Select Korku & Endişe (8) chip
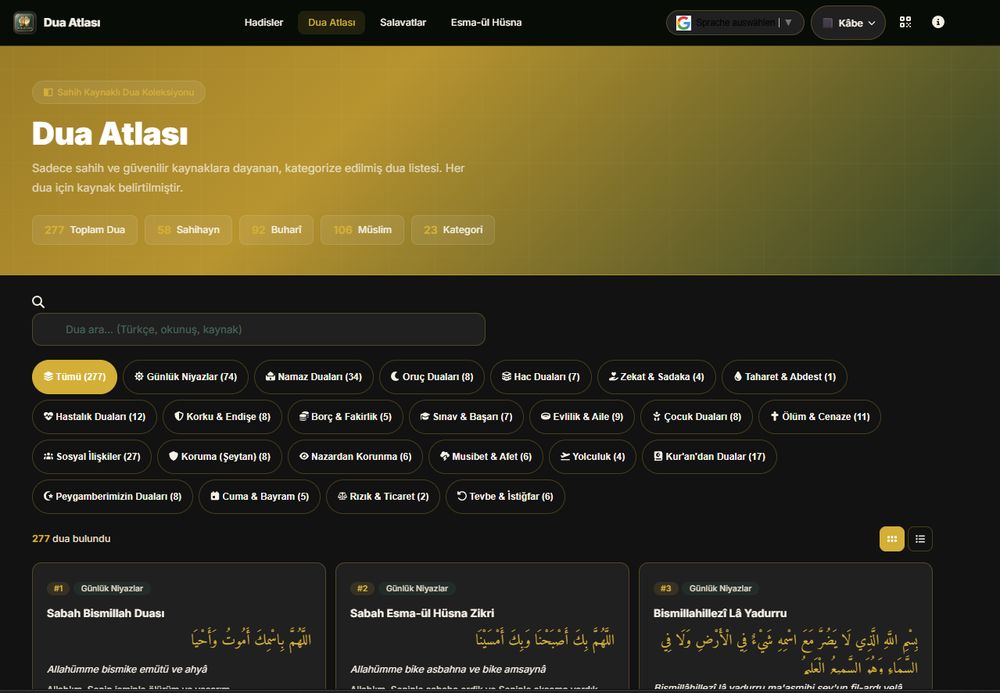This screenshot has width=1000, height=693. [223, 417]
